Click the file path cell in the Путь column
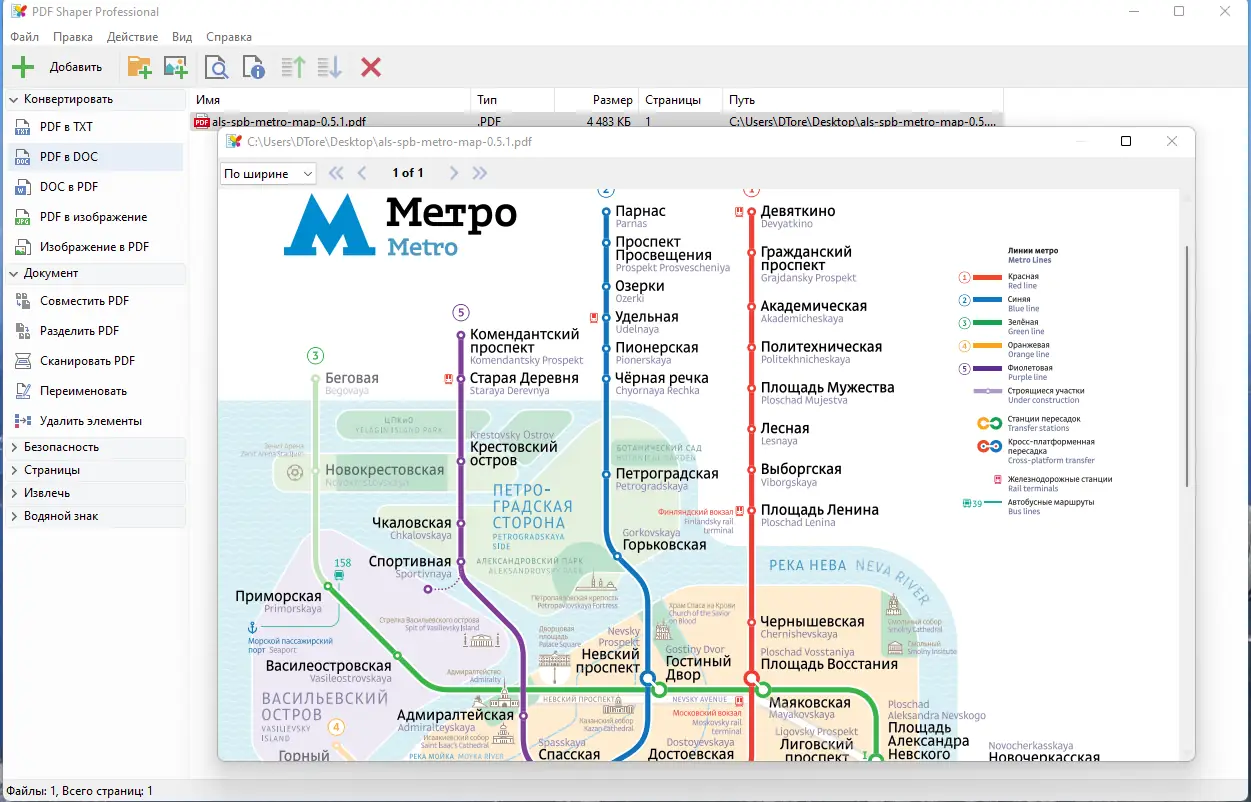The width and height of the screenshot is (1251, 802). point(862,122)
